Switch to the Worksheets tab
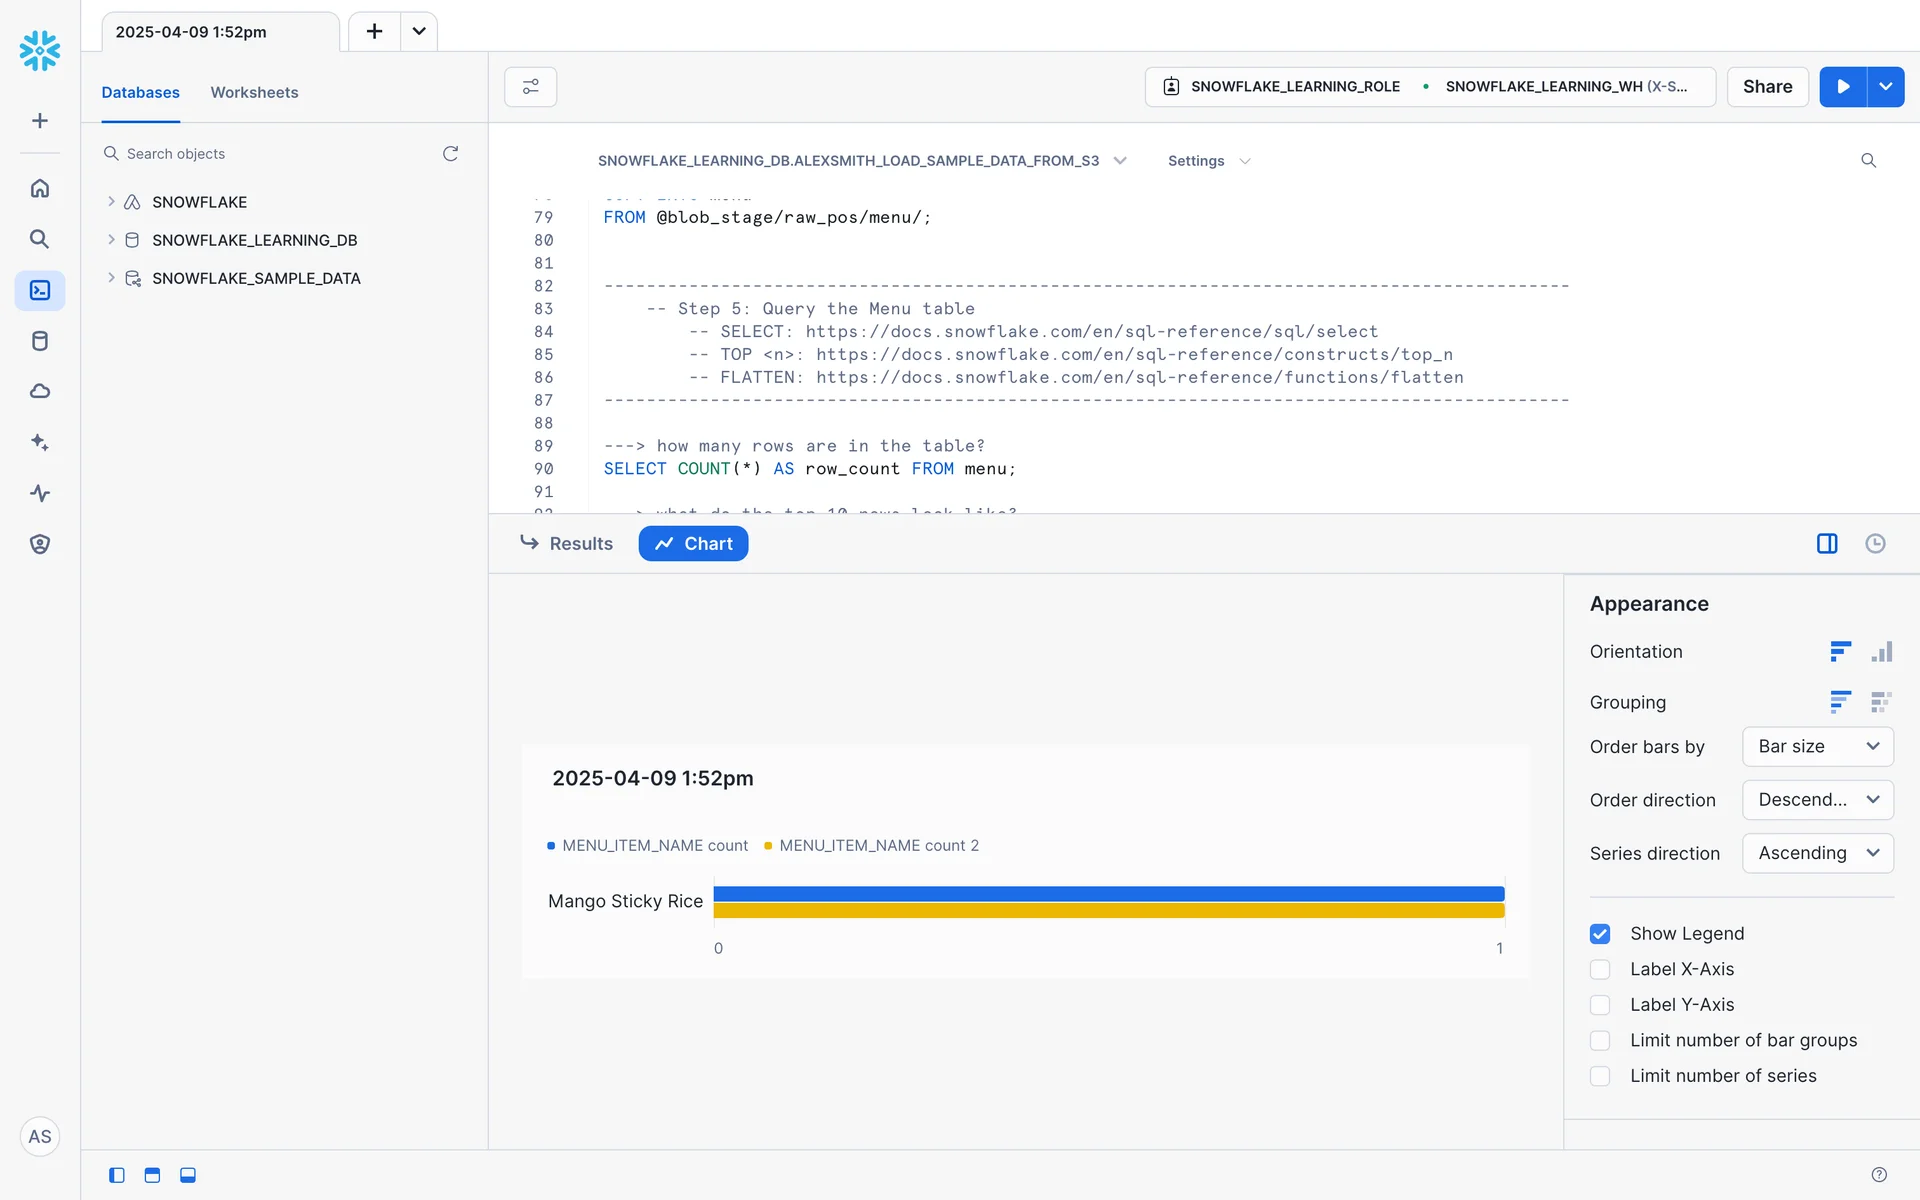The image size is (1920, 1200). point(254,92)
